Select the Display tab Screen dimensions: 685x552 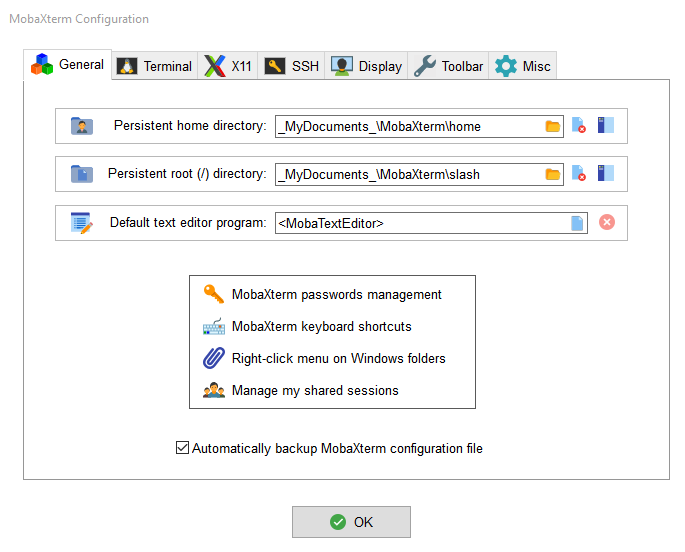(367, 66)
